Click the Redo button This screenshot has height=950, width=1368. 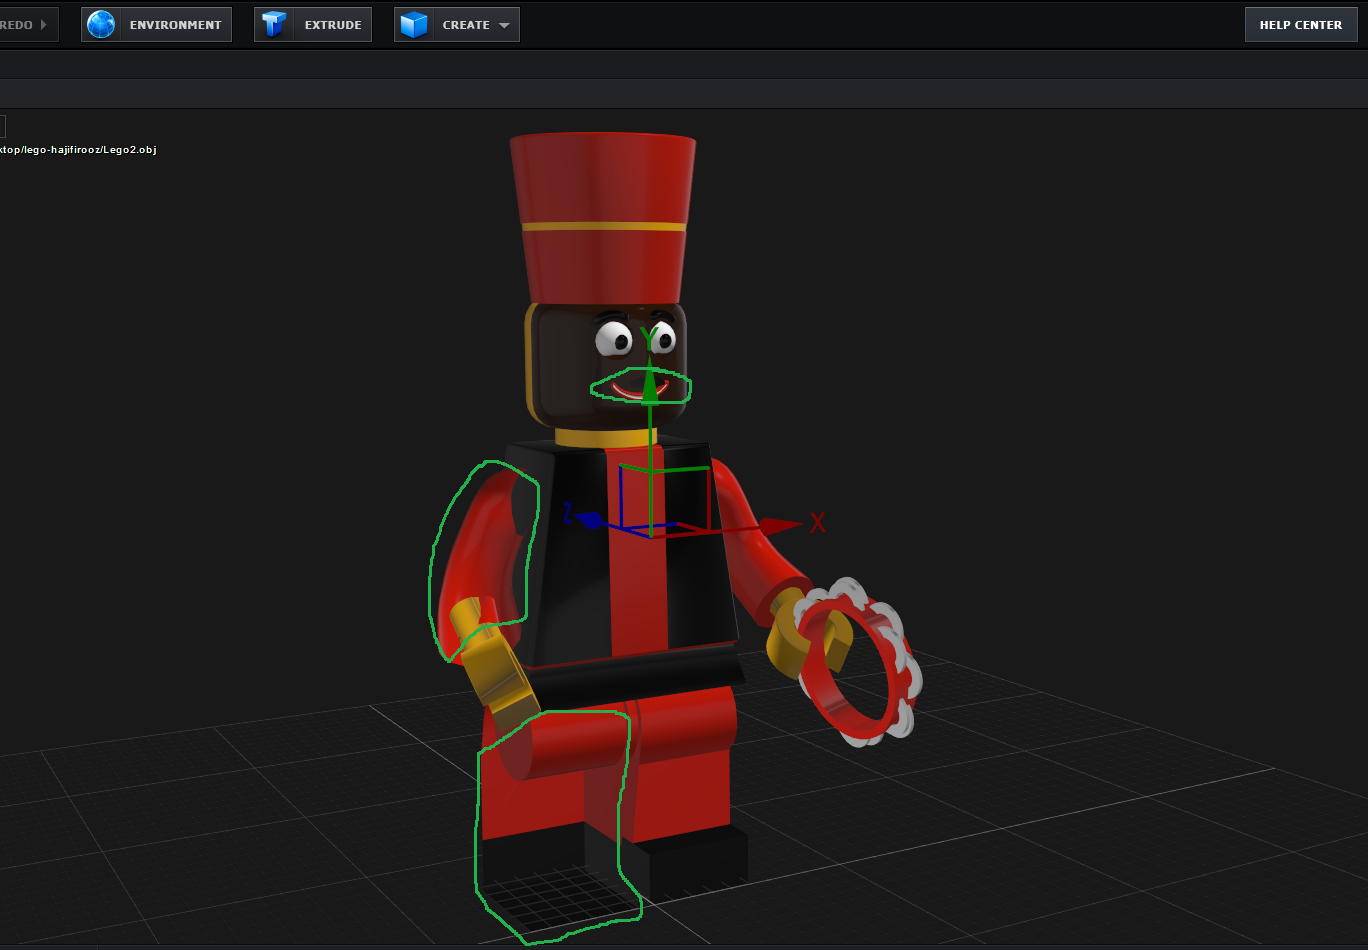[28, 25]
